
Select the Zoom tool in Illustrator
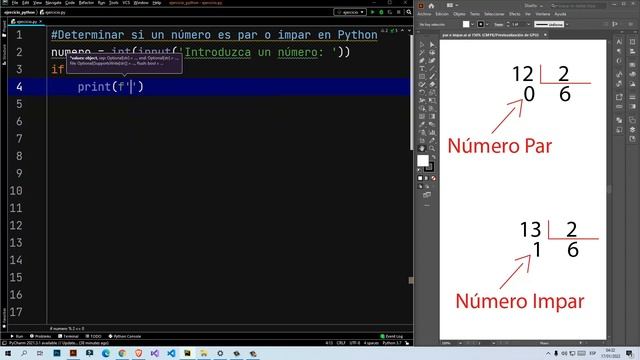coord(432,149)
